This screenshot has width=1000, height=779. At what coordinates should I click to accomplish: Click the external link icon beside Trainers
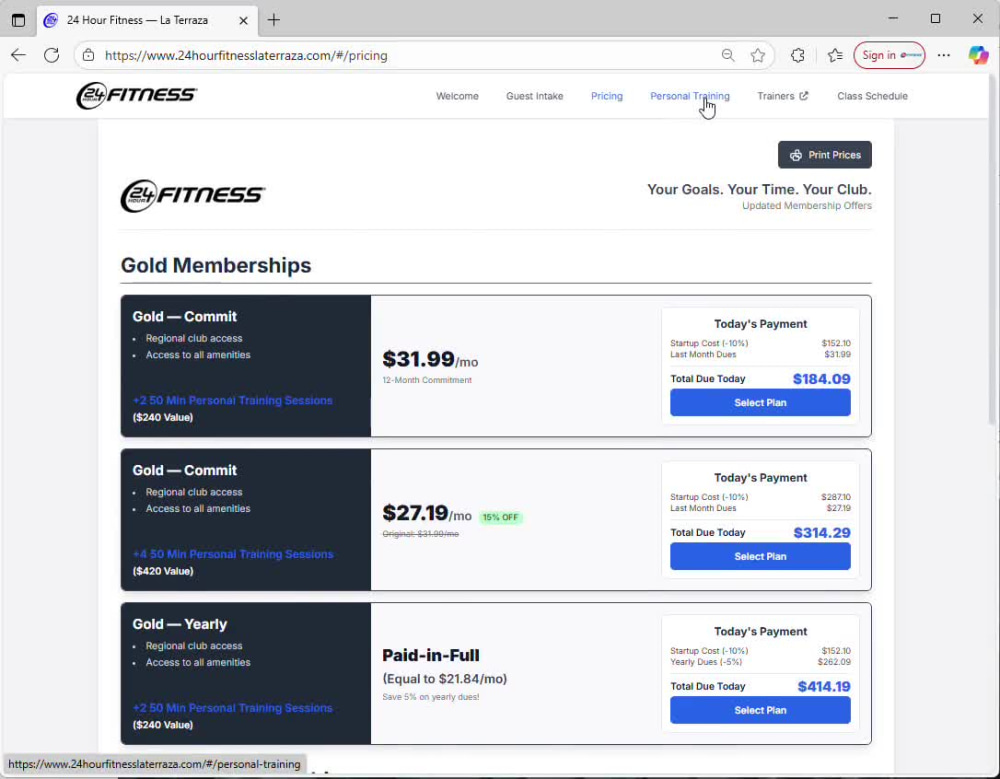pos(804,96)
